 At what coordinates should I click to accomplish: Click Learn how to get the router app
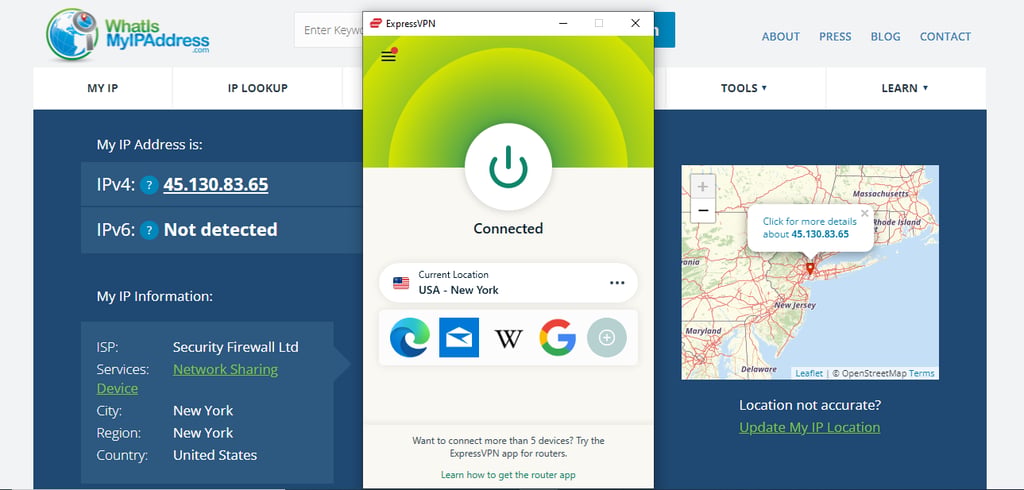click(508, 475)
